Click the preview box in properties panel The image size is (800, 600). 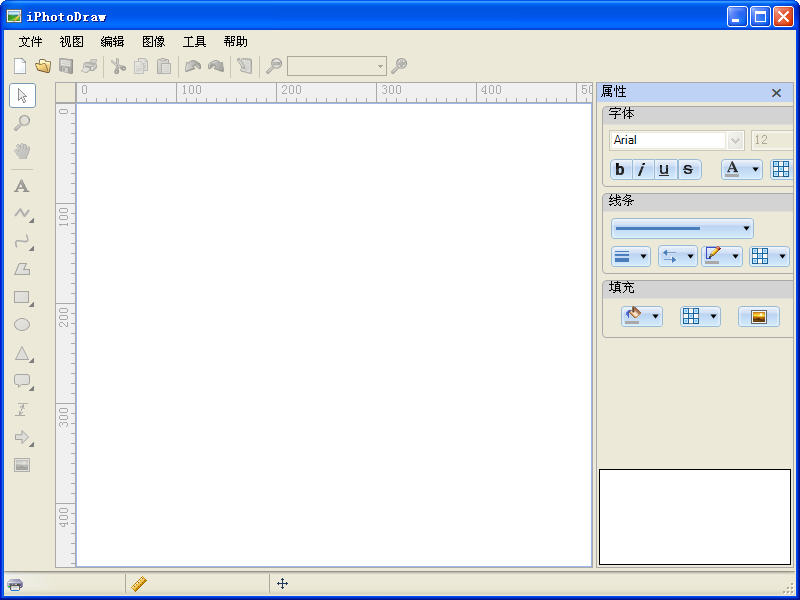point(695,517)
